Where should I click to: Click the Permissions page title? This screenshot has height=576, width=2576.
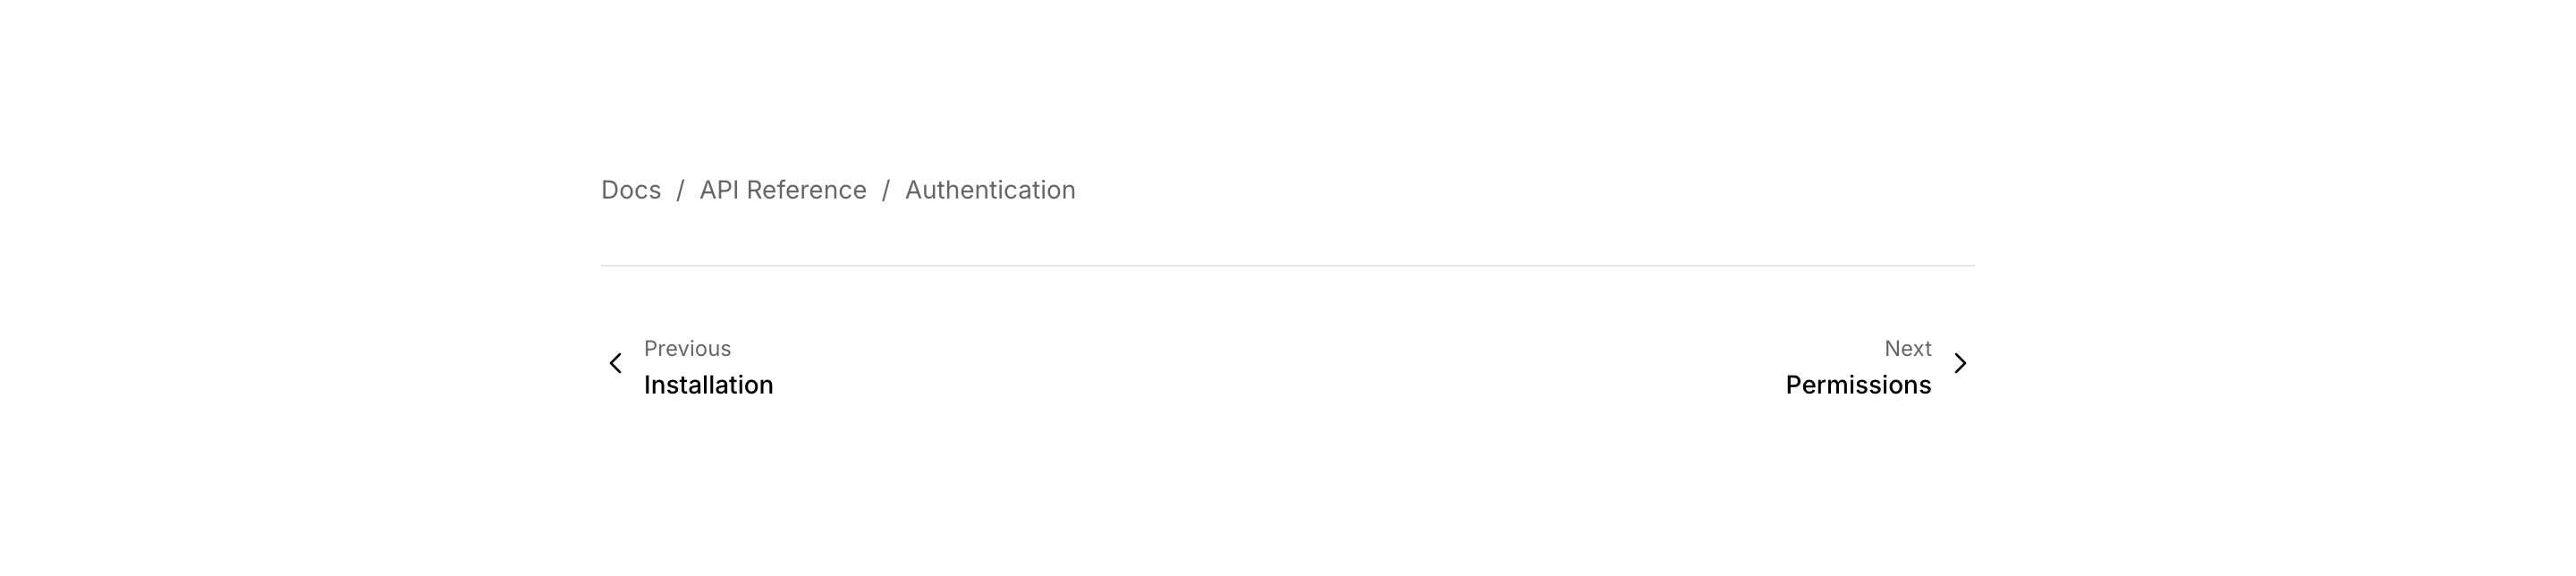1858,385
